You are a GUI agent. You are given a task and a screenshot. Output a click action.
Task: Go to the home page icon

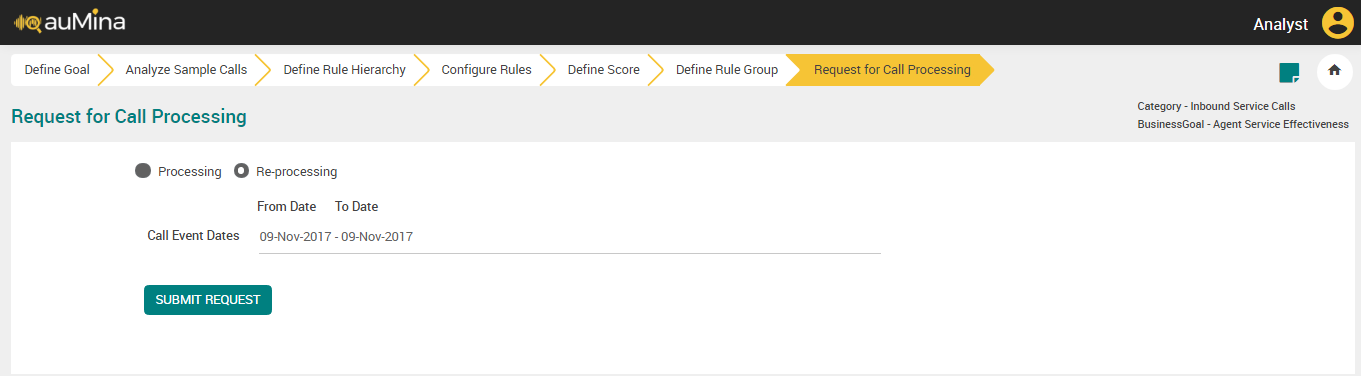tap(1334, 71)
